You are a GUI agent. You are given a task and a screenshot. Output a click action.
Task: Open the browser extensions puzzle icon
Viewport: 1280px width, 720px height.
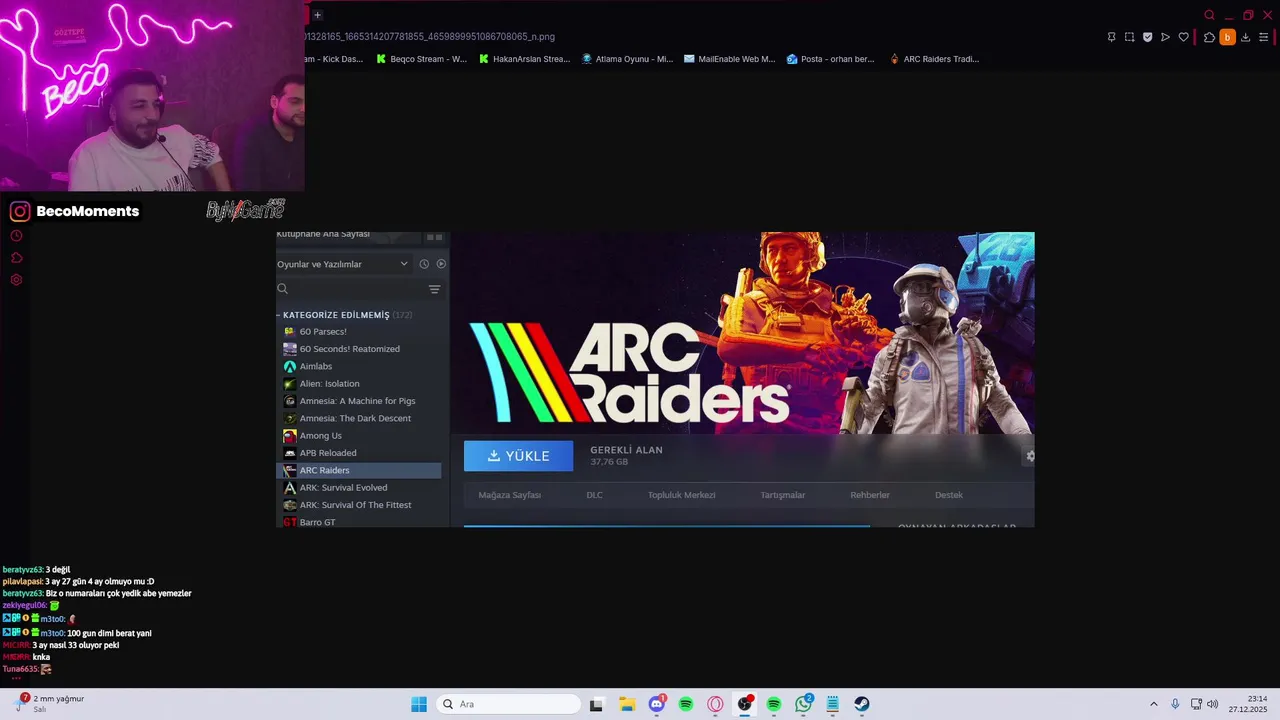[x=1209, y=37]
